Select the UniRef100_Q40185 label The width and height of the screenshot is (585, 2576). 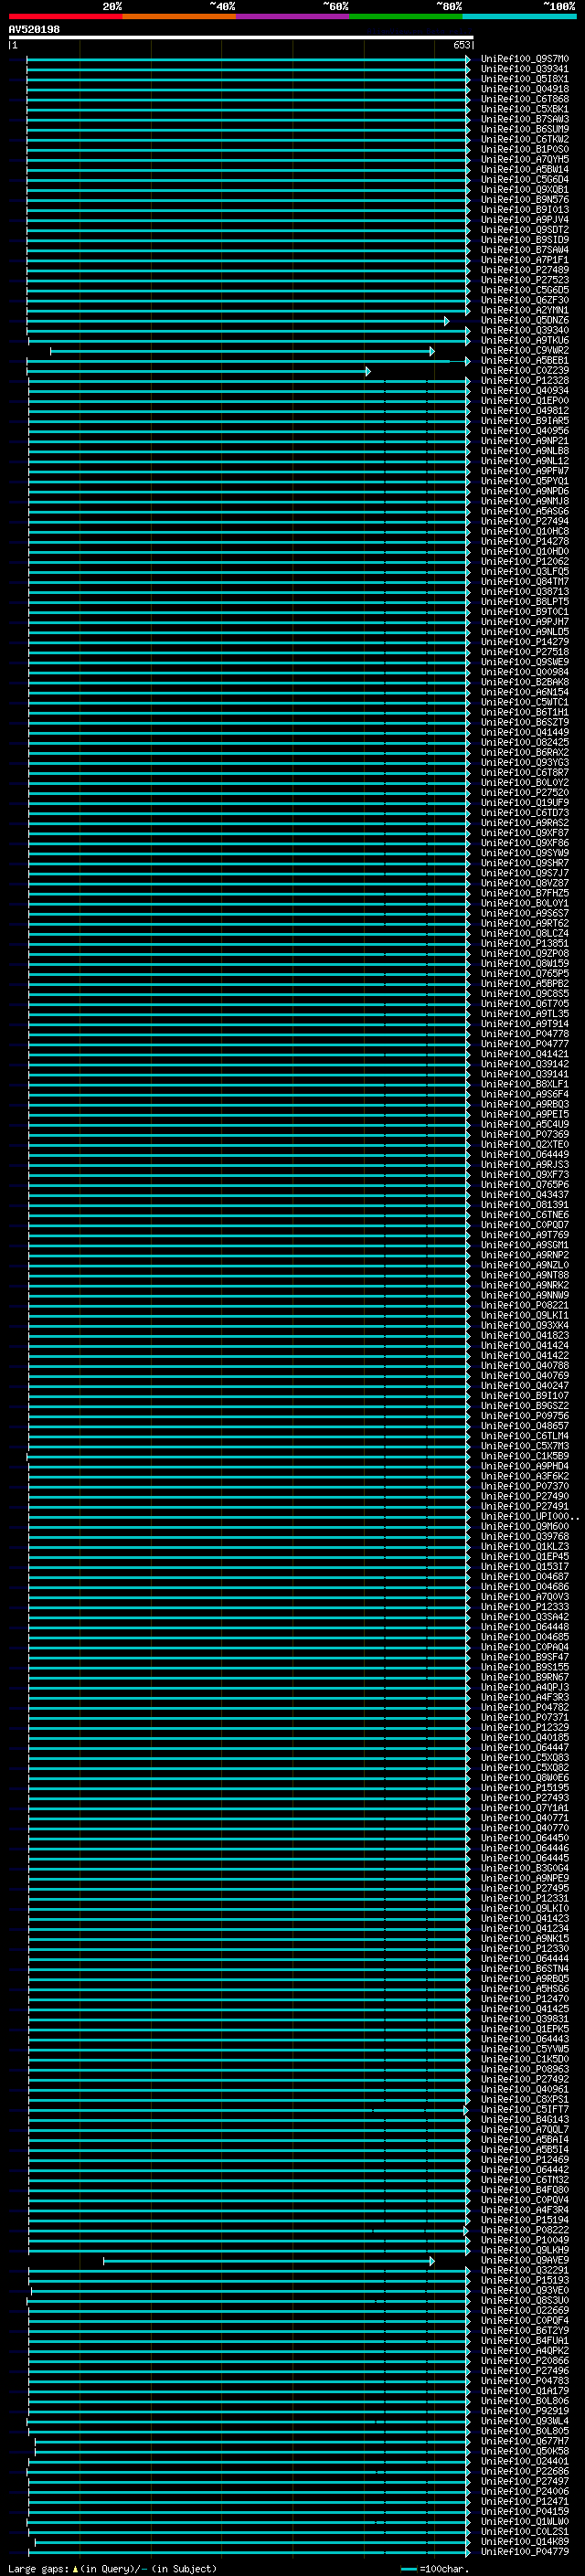(525, 1738)
